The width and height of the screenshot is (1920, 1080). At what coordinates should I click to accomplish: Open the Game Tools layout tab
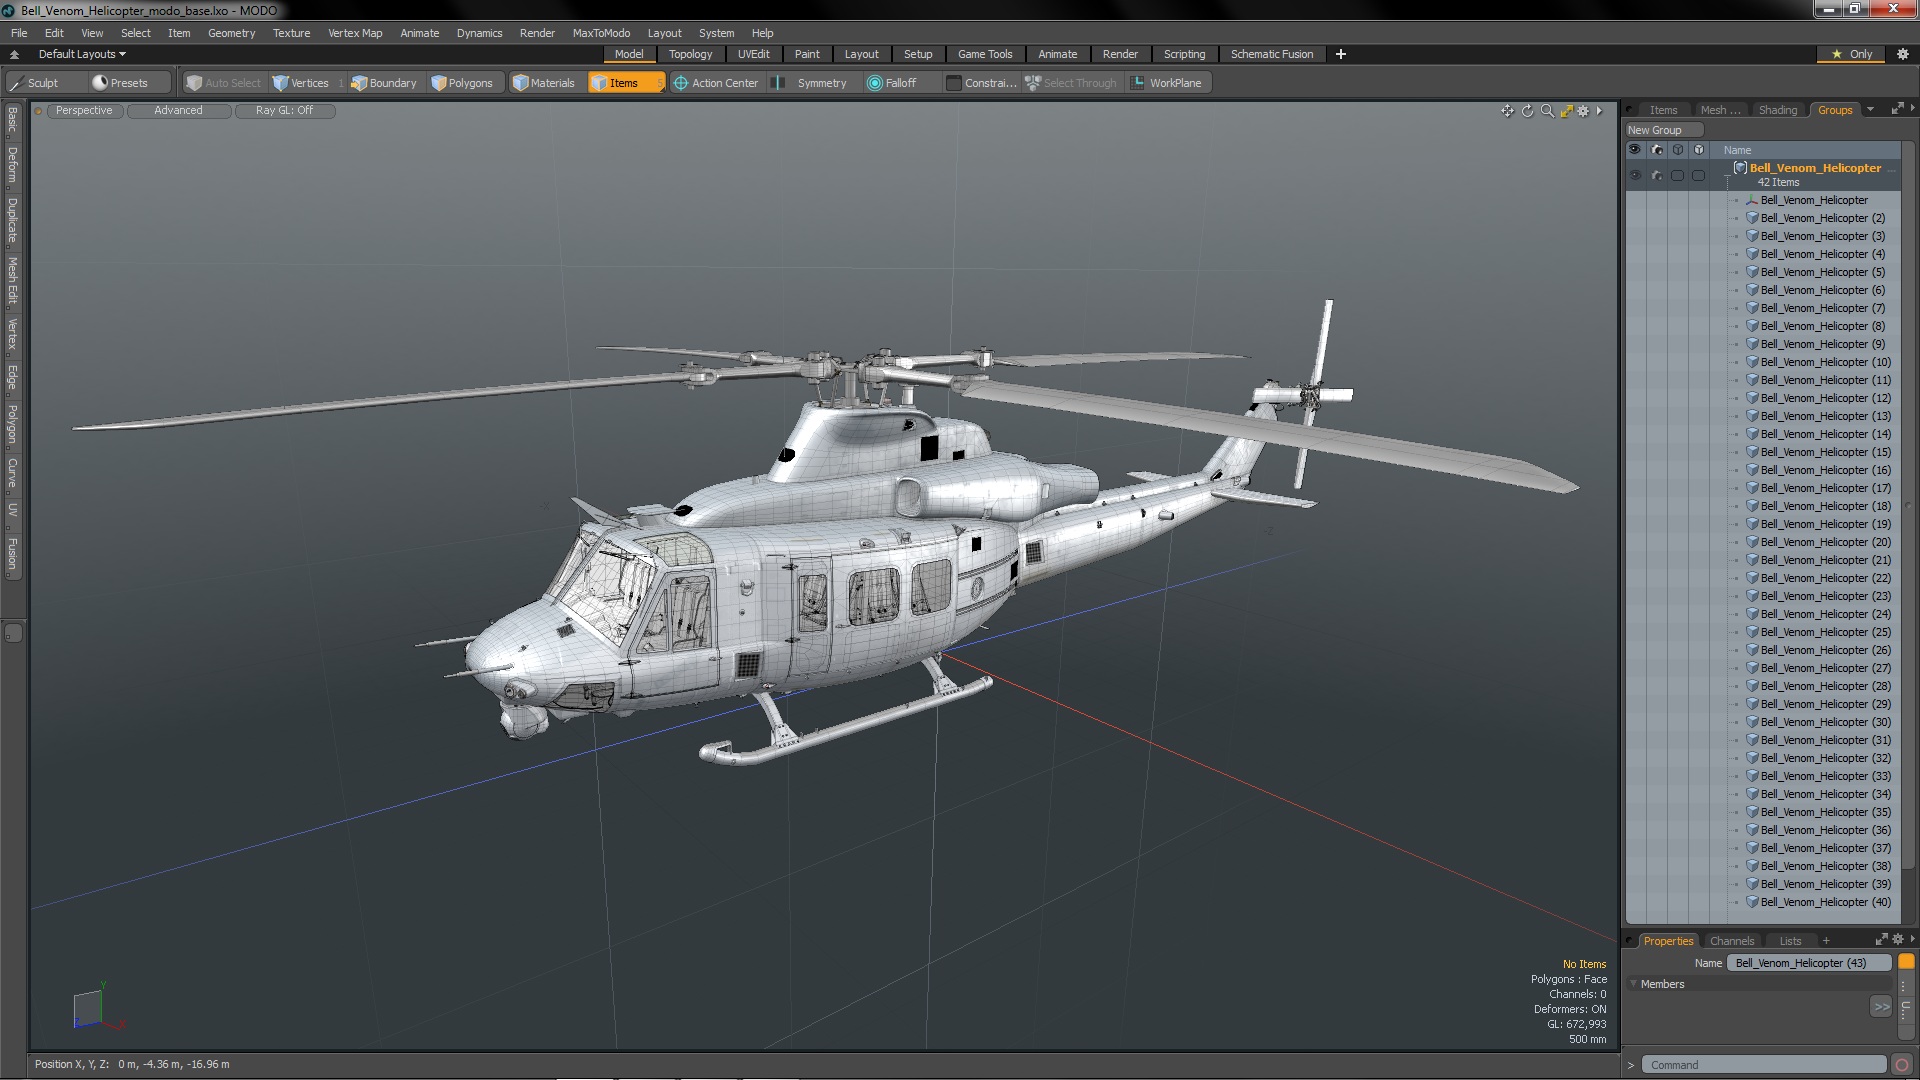(x=985, y=54)
